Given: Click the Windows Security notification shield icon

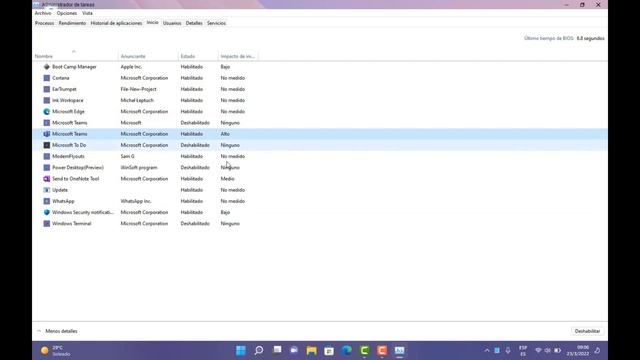Looking at the screenshot, I should pos(47,212).
